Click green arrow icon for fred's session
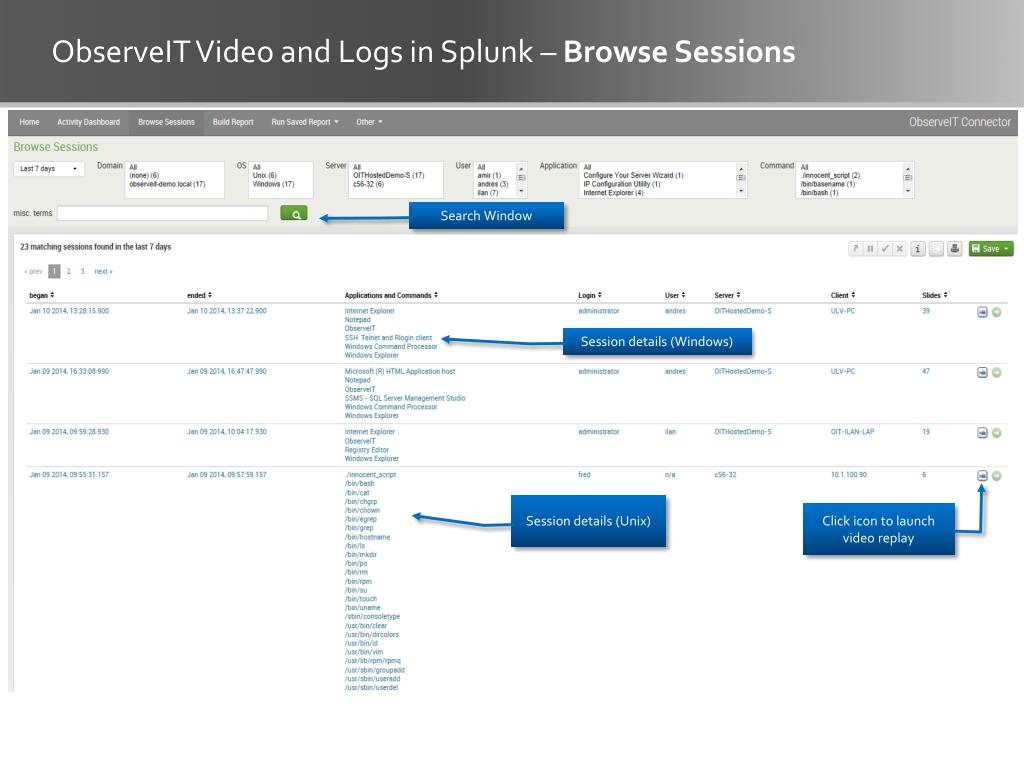This screenshot has height=768, width=1024. [997, 476]
